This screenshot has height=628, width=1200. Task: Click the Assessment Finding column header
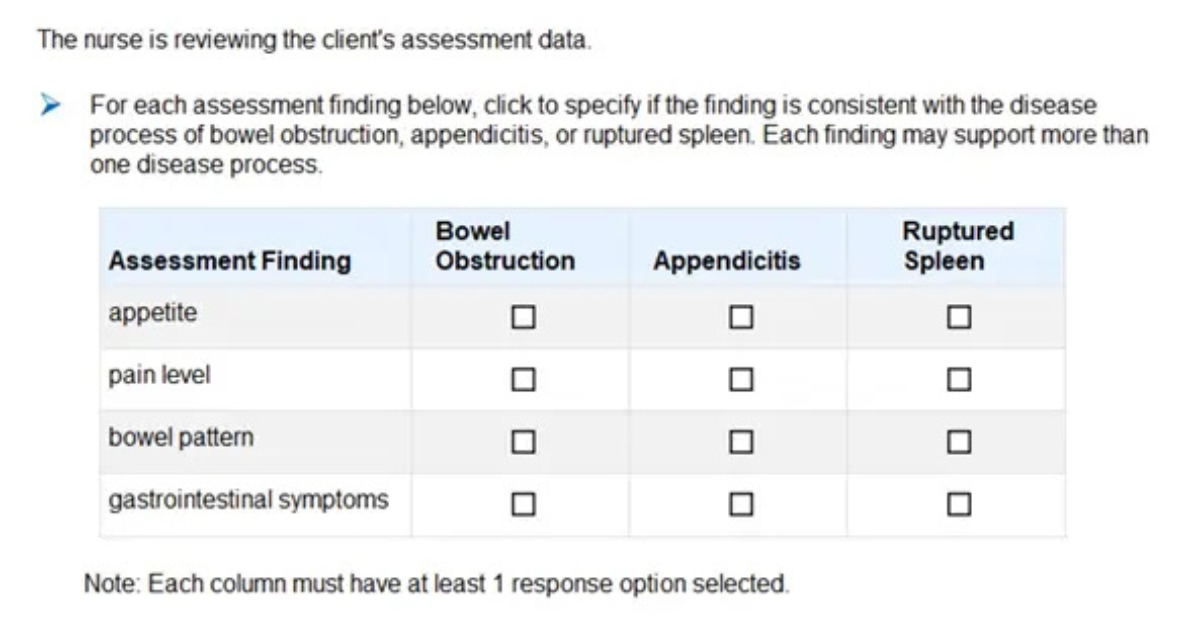pyautogui.click(x=229, y=261)
